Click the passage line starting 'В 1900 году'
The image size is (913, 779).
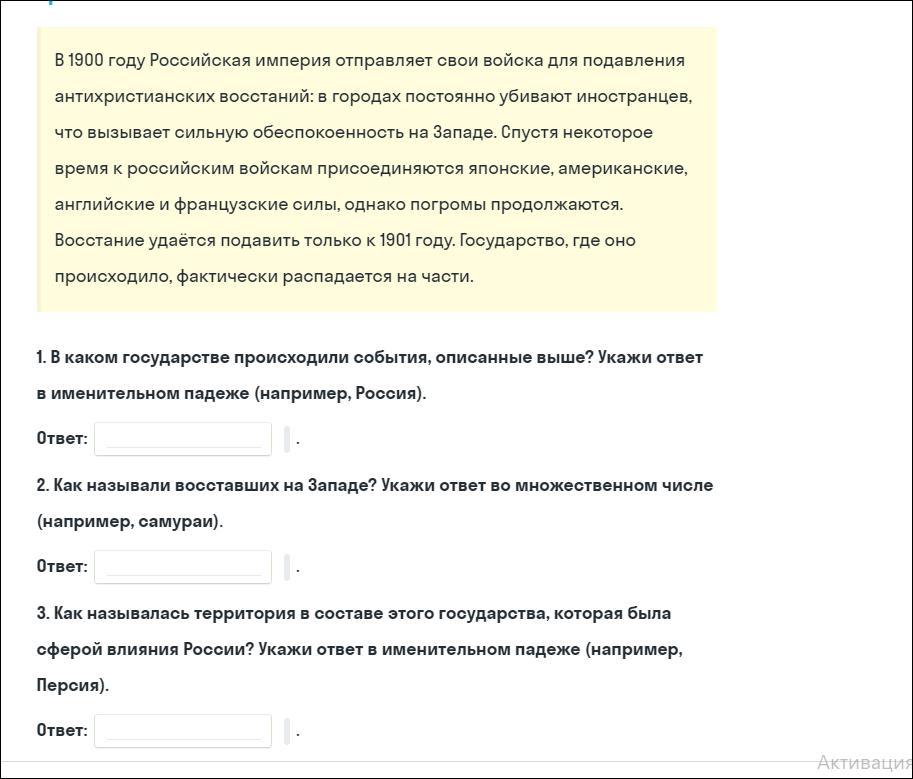coord(369,61)
